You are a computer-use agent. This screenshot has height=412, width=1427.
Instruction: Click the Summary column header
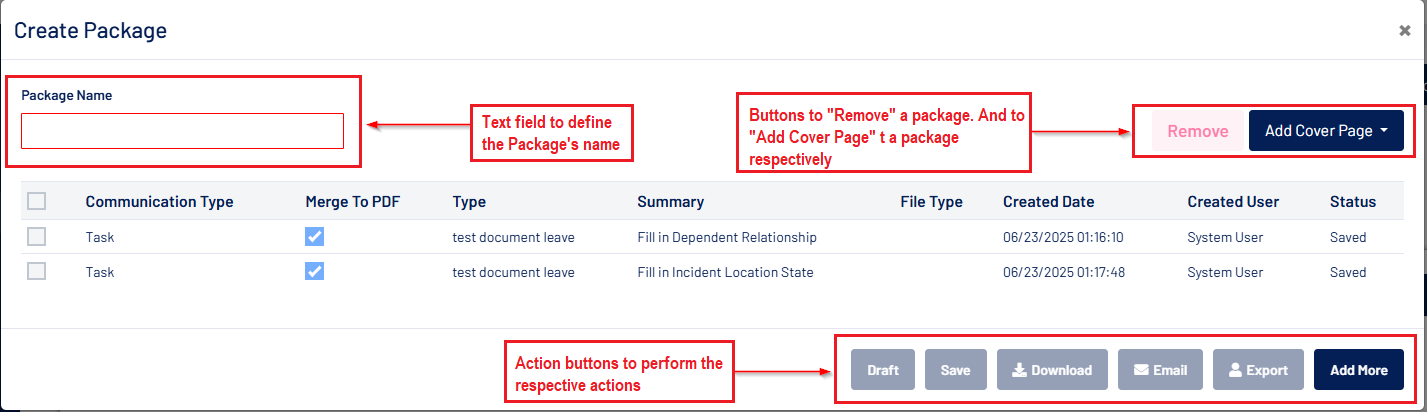[670, 202]
